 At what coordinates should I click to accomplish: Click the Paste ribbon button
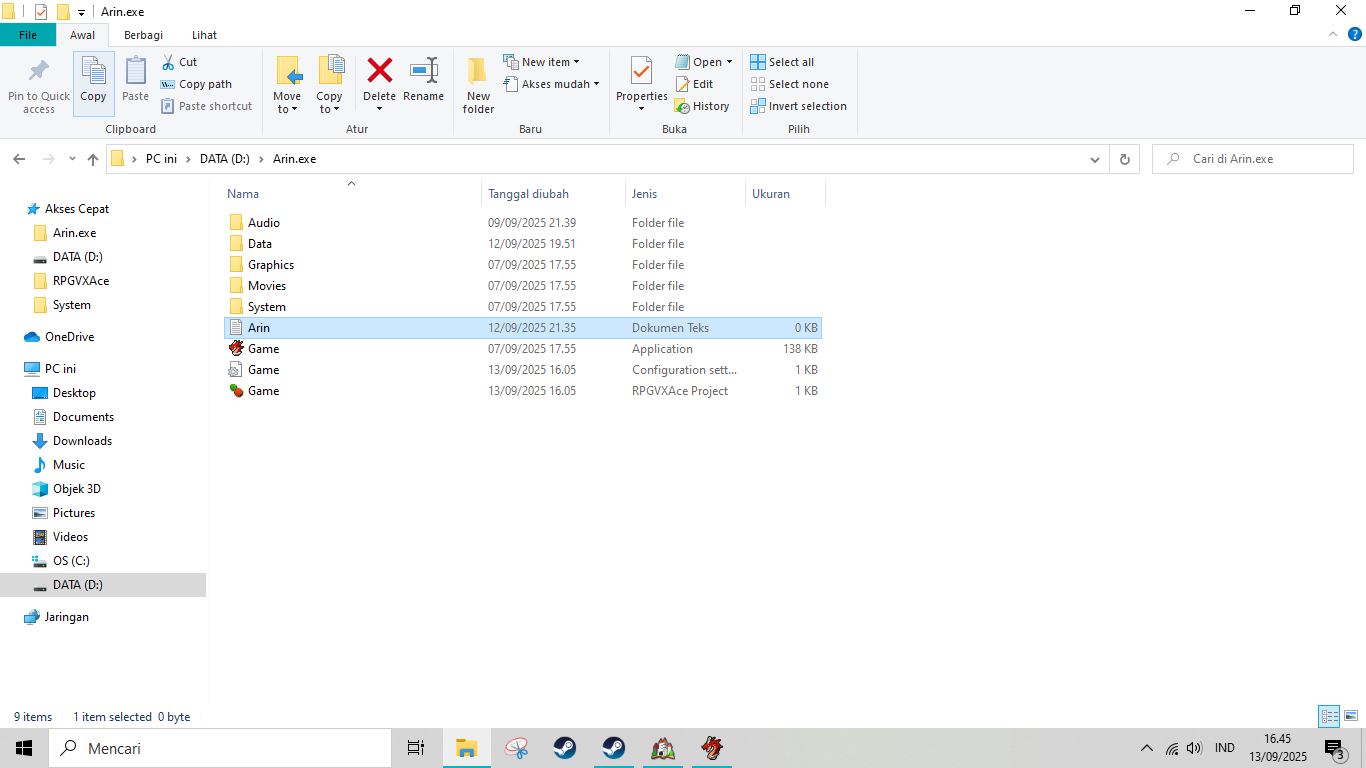(135, 82)
